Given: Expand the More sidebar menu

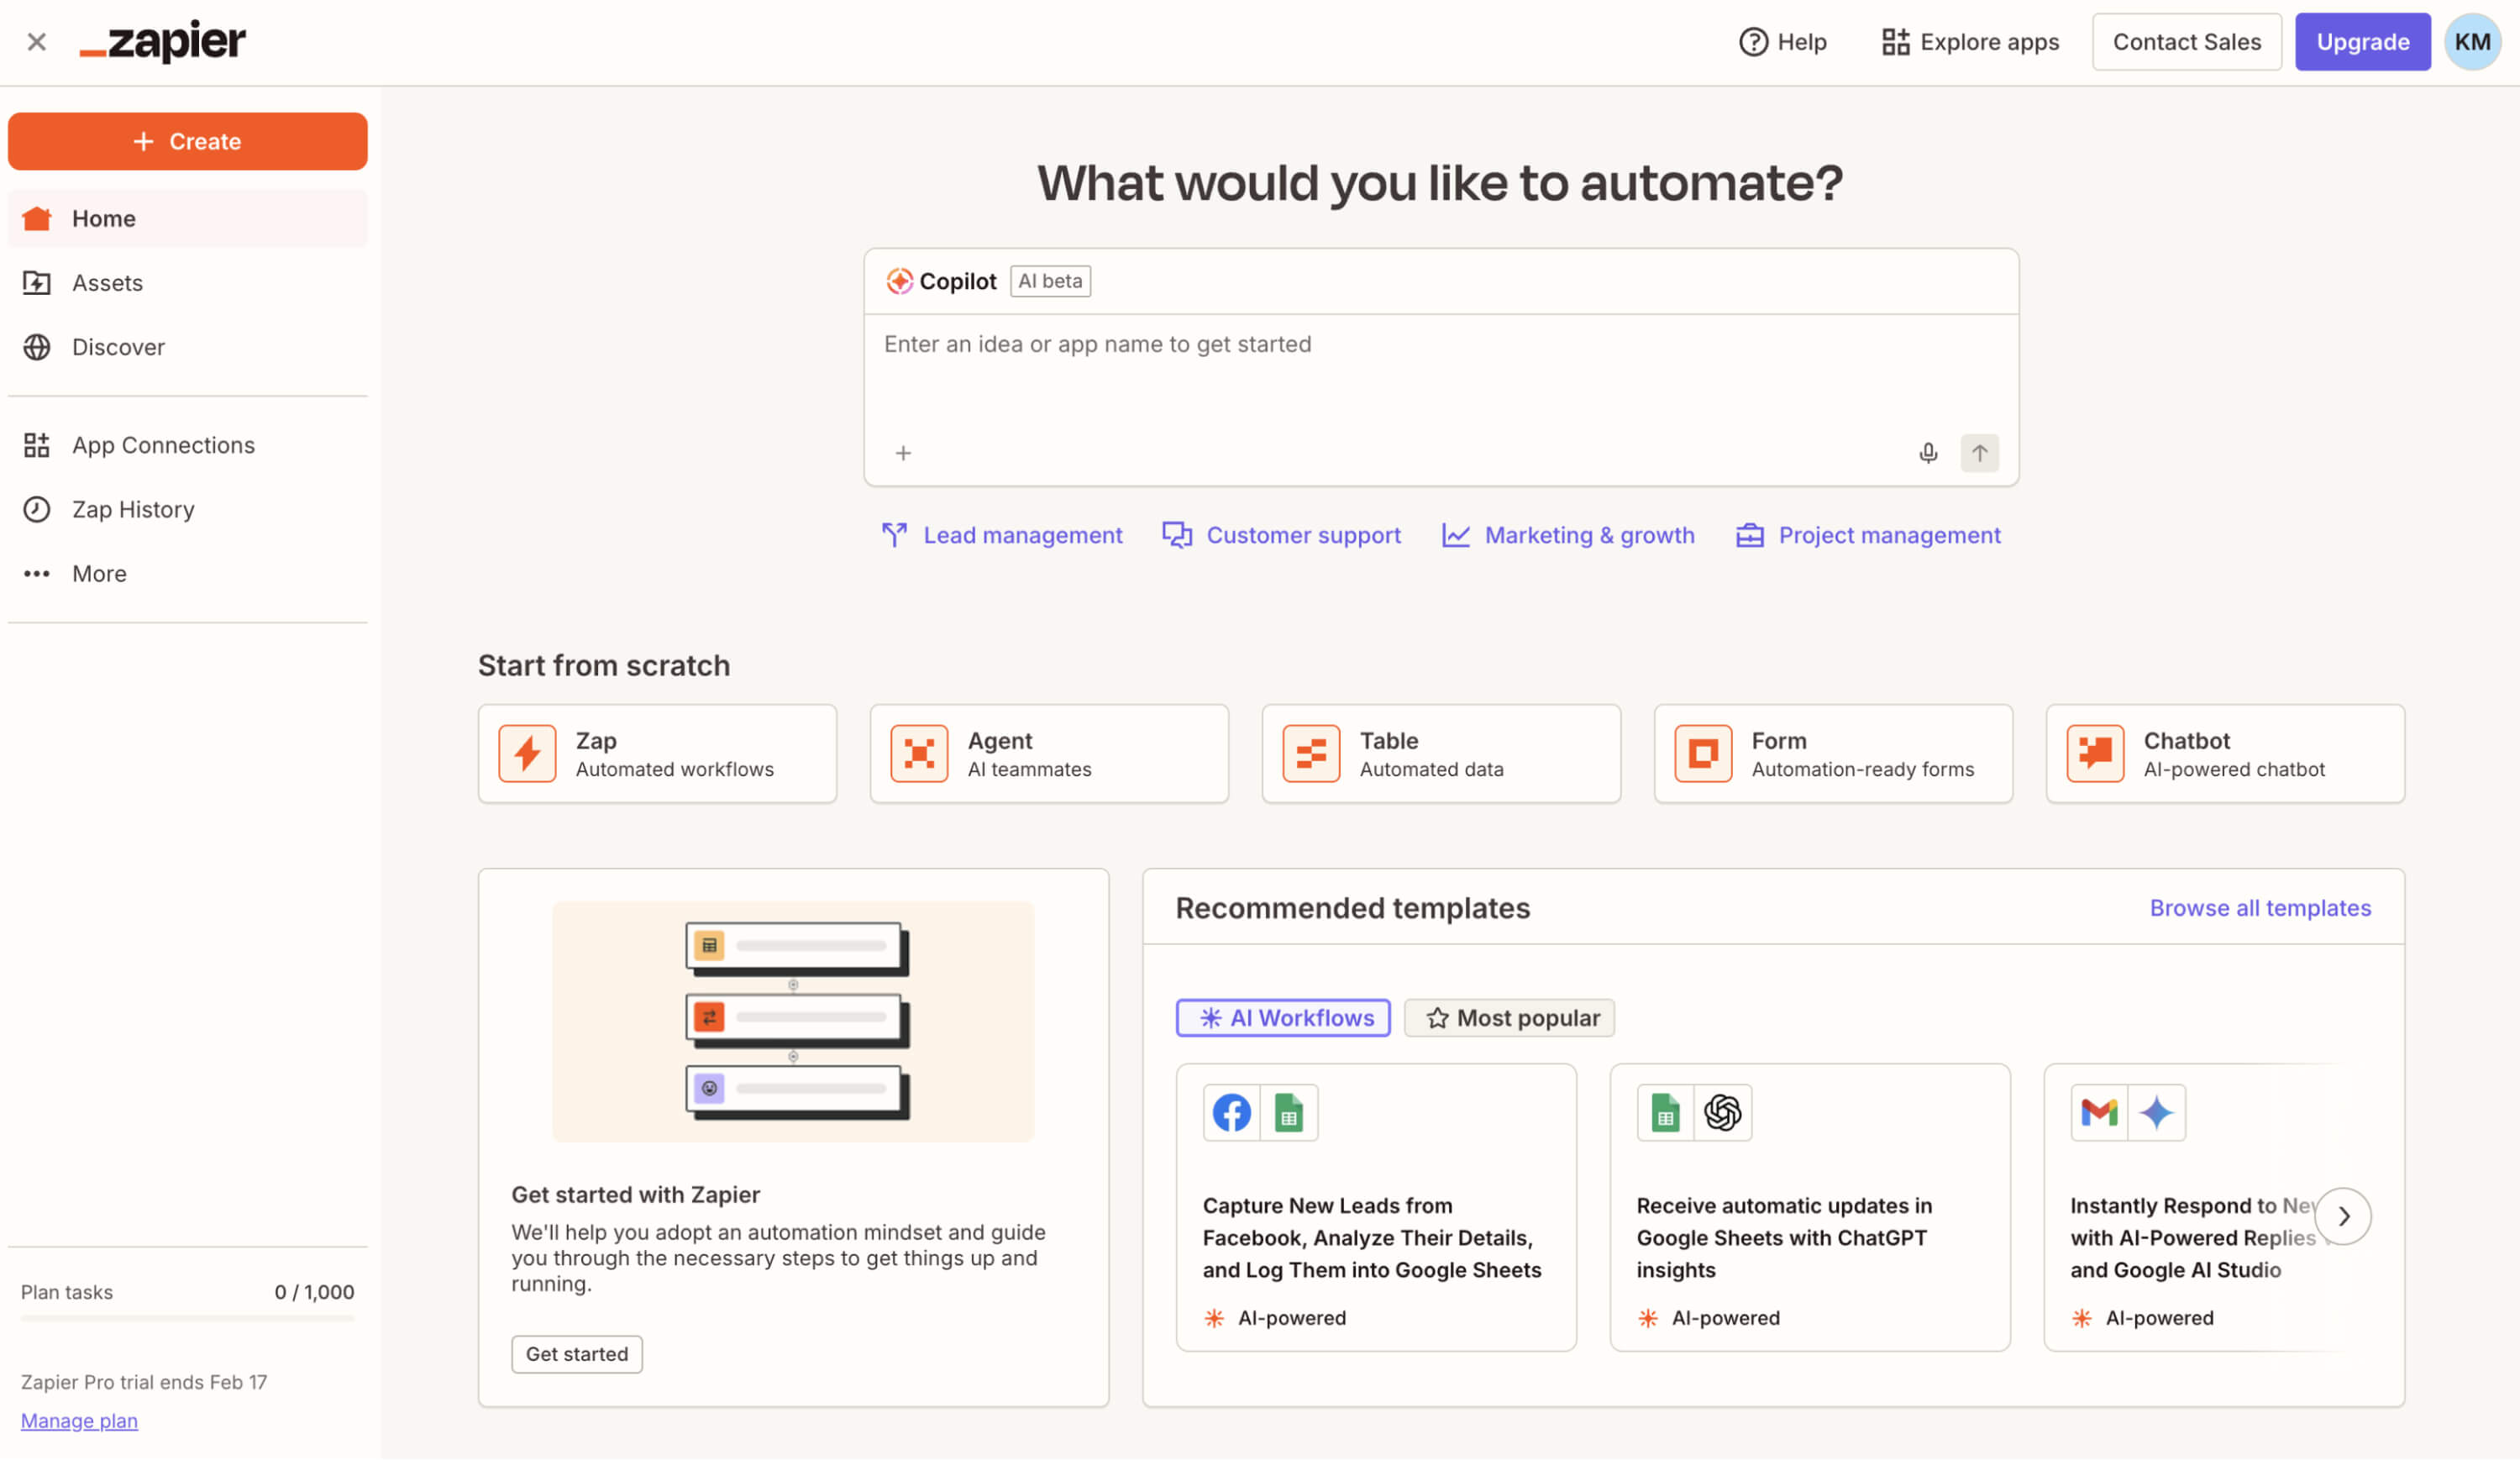Looking at the screenshot, I should (x=99, y=574).
